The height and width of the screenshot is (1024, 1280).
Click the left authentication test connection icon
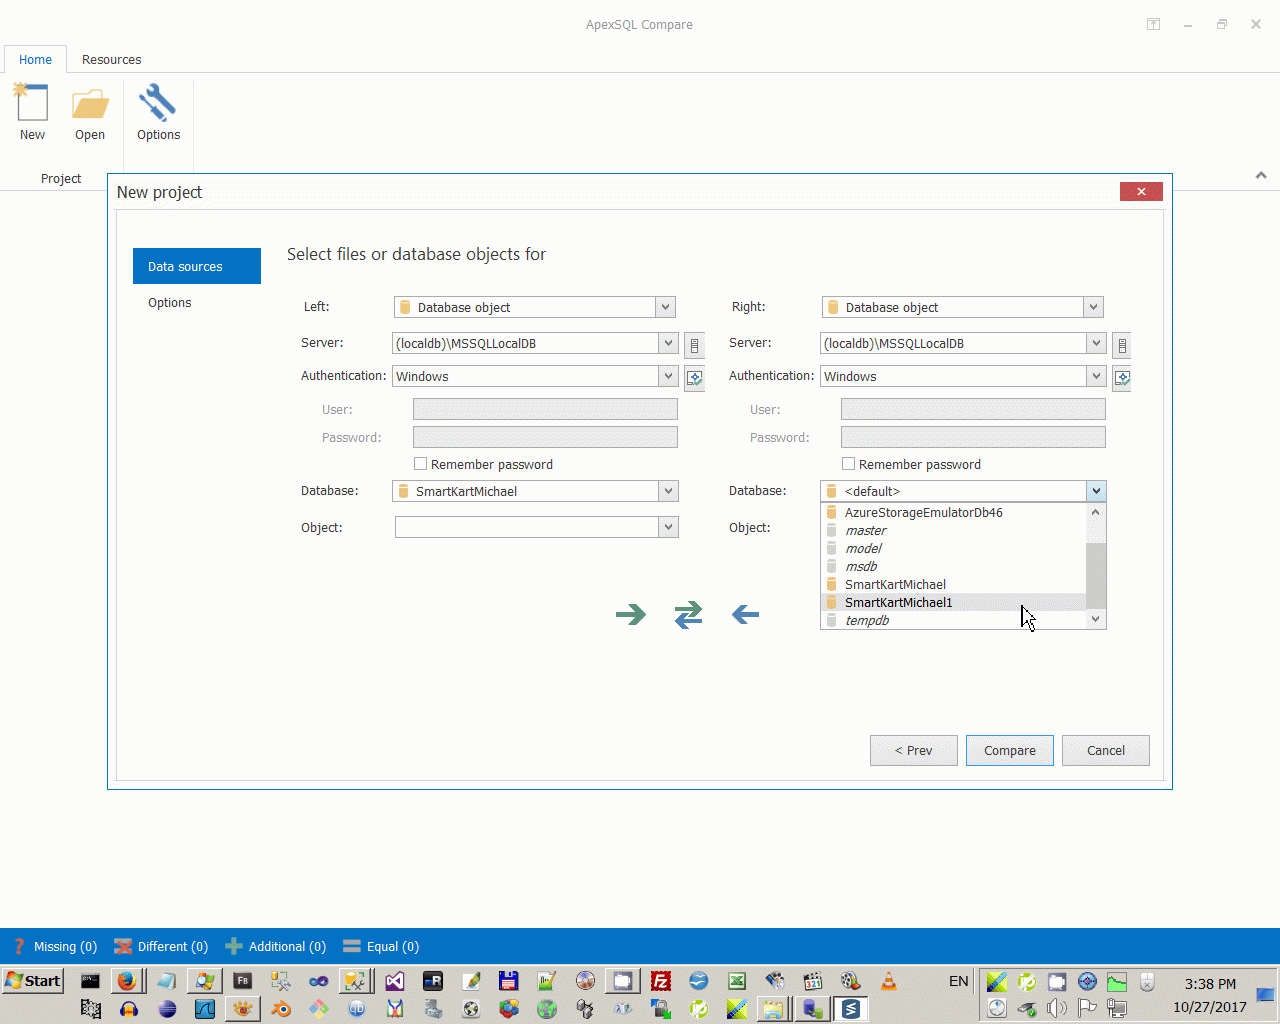[x=694, y=378]
